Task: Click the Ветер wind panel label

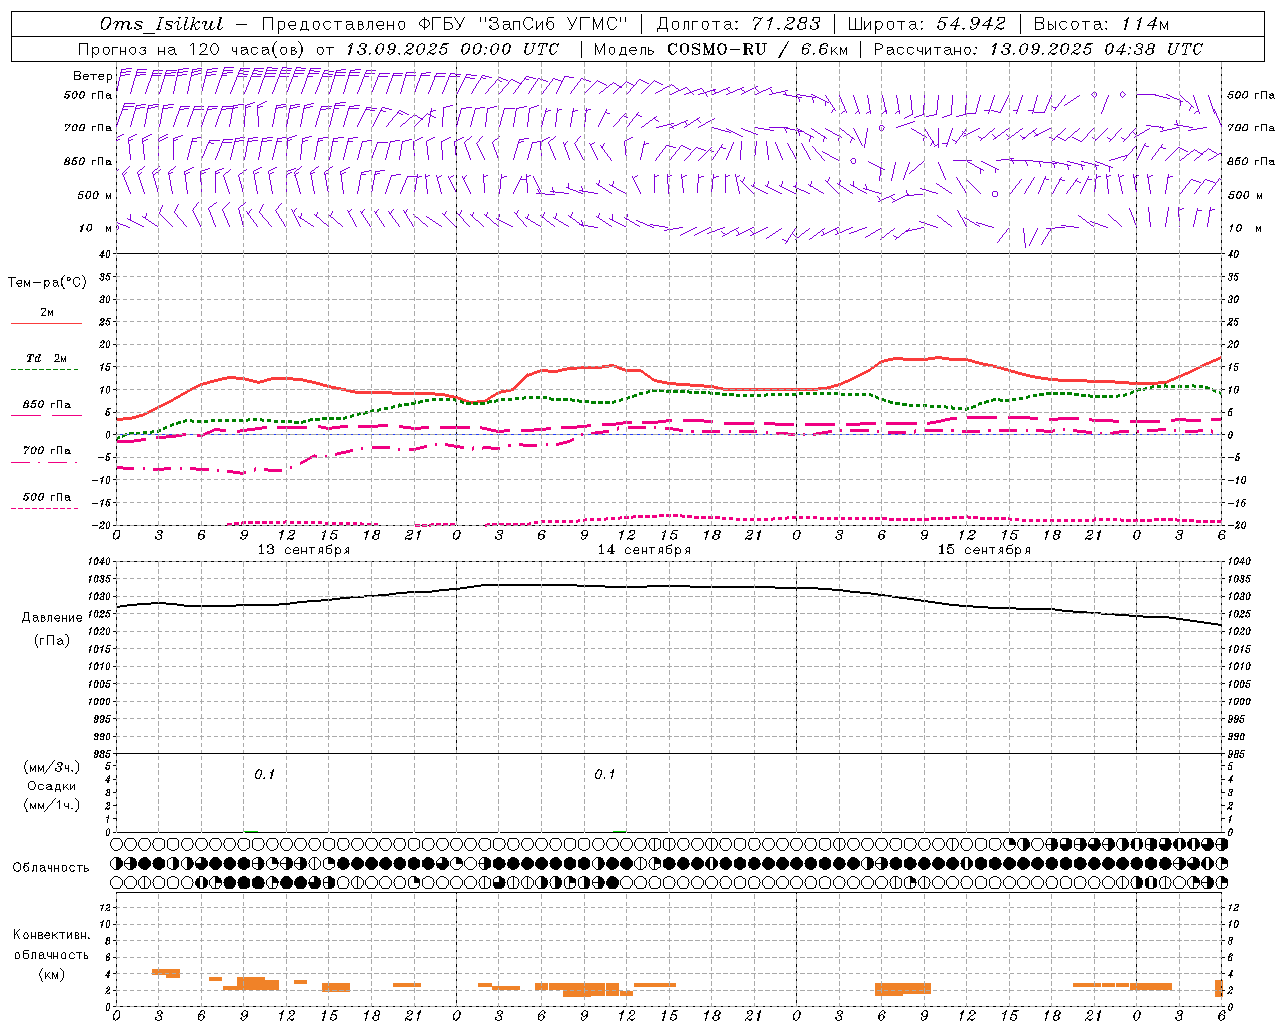Action: (92, 76)
